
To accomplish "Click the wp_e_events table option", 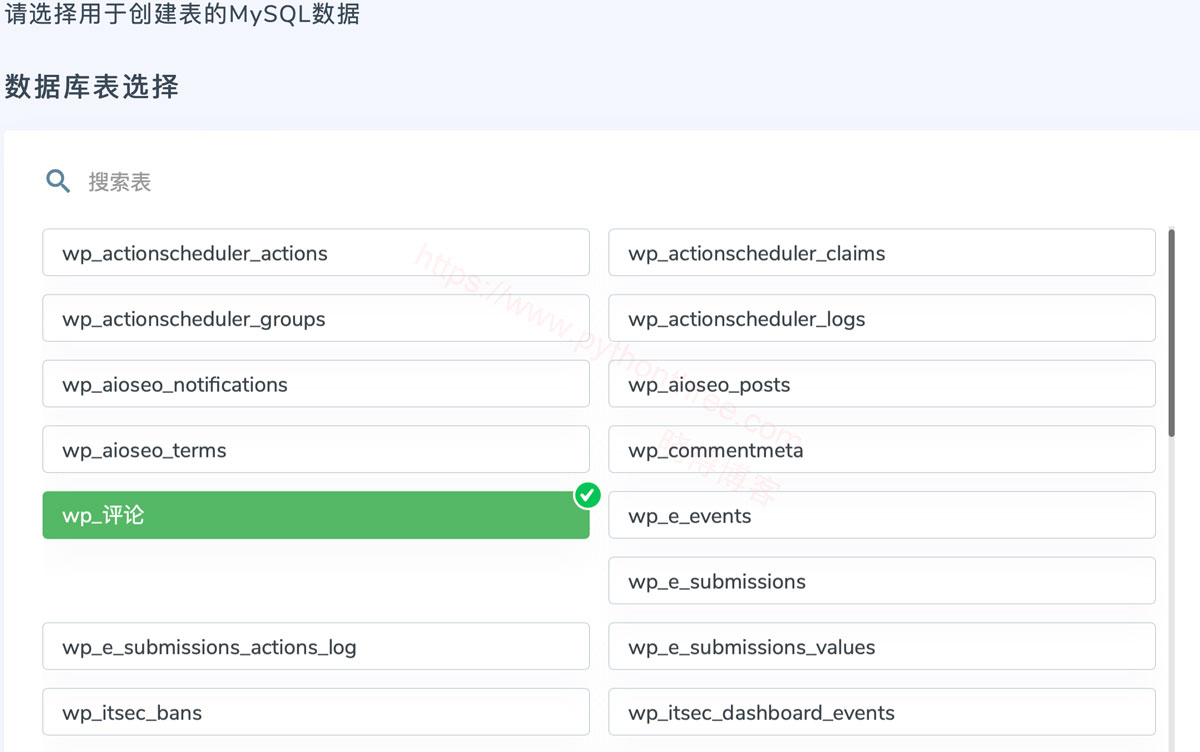I will (x=881, y=516).
